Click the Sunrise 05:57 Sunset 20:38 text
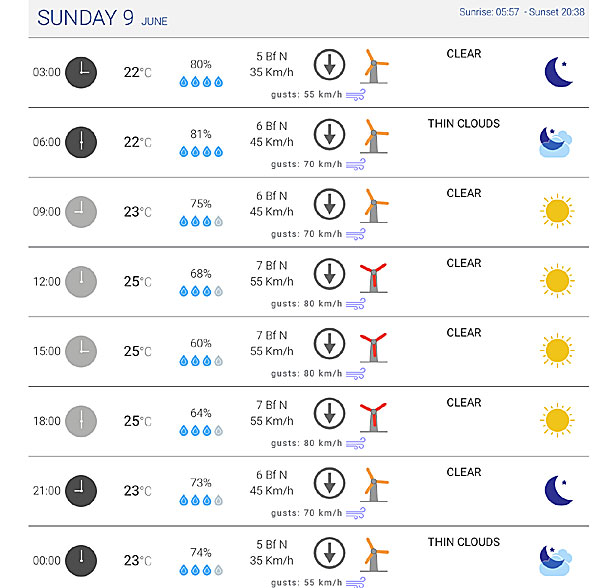The height and width of the screenshot is (588, 600). tap(522, 12)
